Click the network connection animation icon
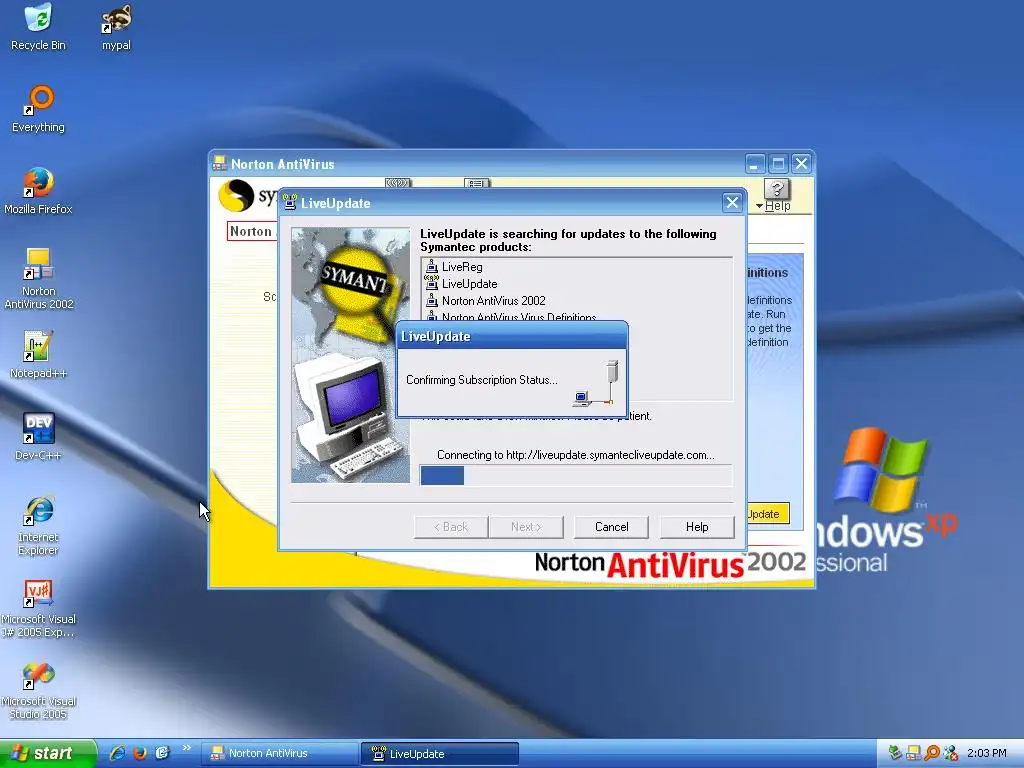Image resolution: width=1024 pixels, height=768 pixels. [594, 383]
